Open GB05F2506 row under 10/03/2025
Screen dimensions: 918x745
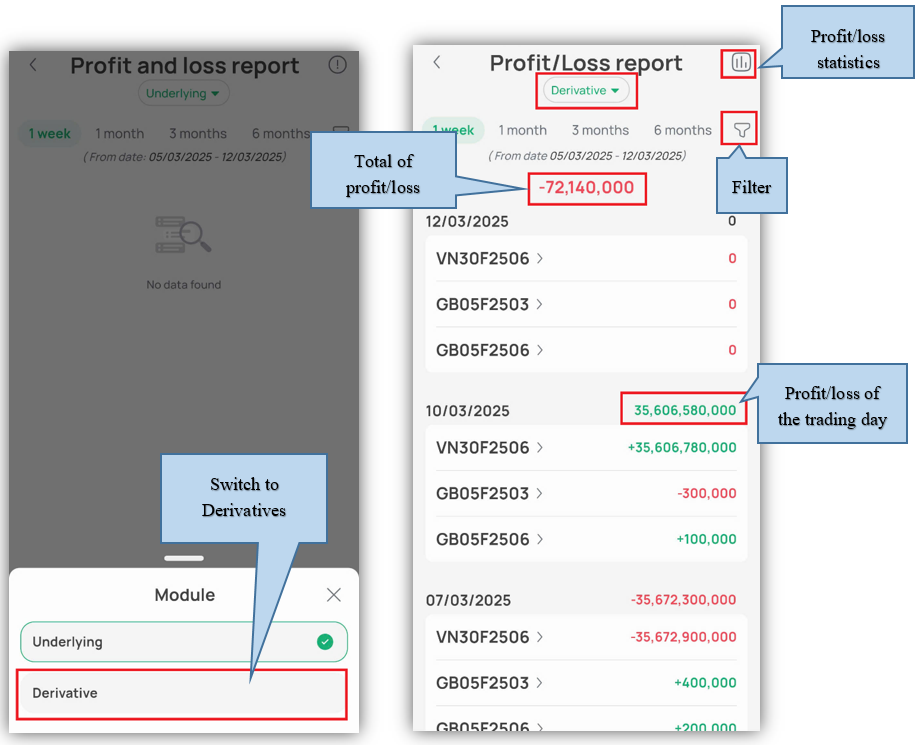click(490, 540)
